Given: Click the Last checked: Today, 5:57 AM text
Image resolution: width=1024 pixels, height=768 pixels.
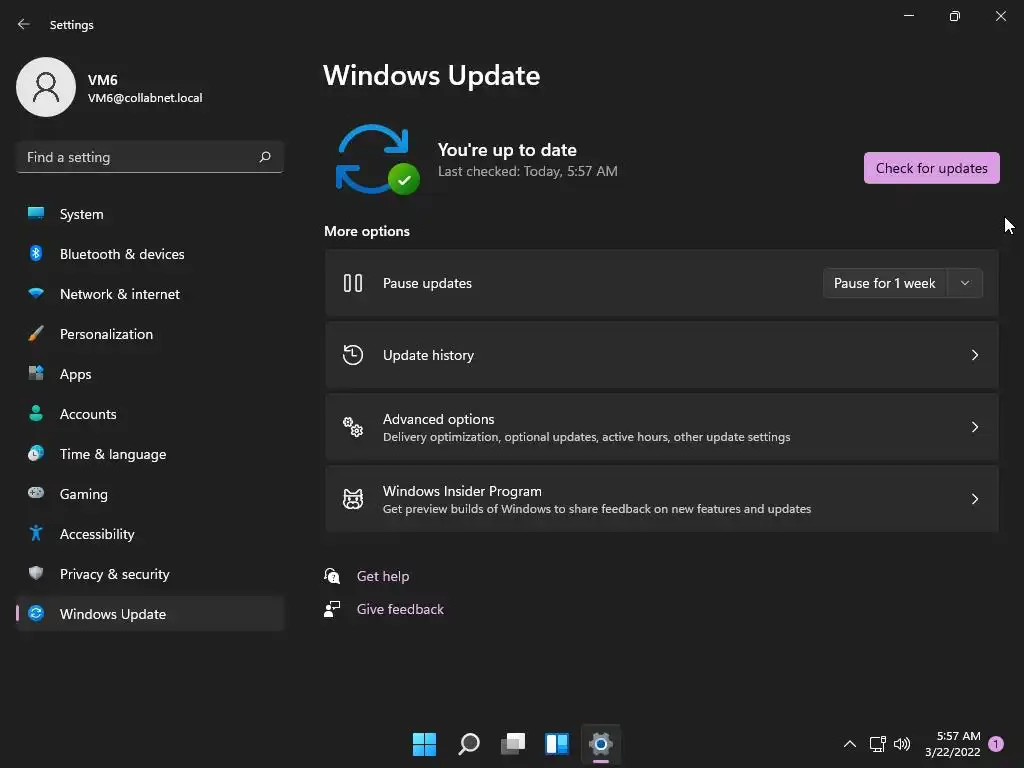Looking at the screenshot, I should click(528, 171).
